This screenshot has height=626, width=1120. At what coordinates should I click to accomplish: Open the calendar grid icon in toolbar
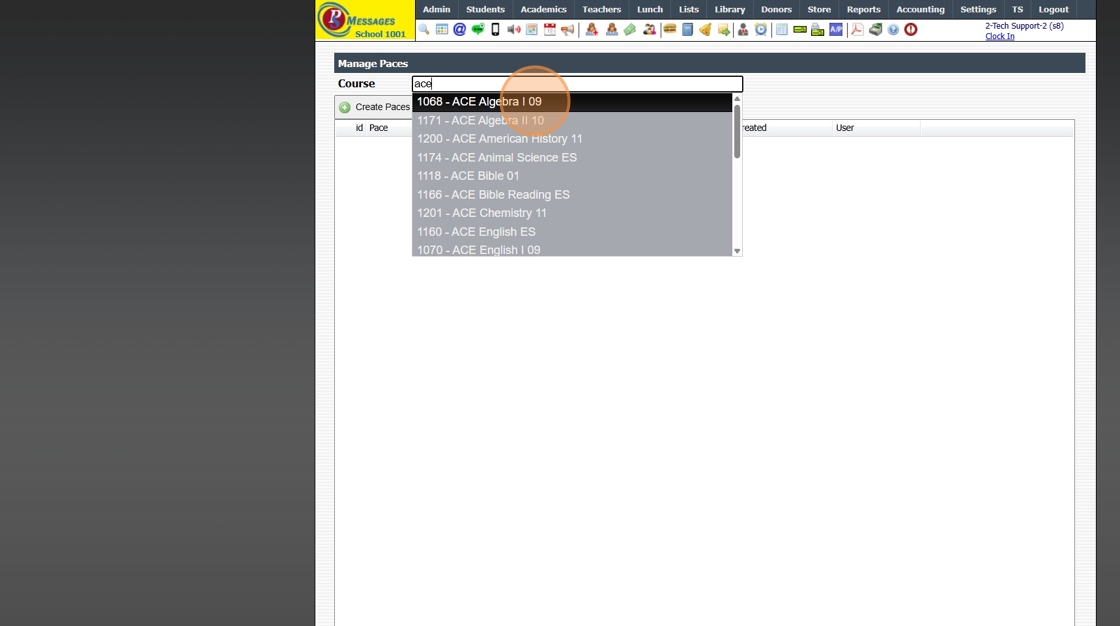tap(442, 29)
